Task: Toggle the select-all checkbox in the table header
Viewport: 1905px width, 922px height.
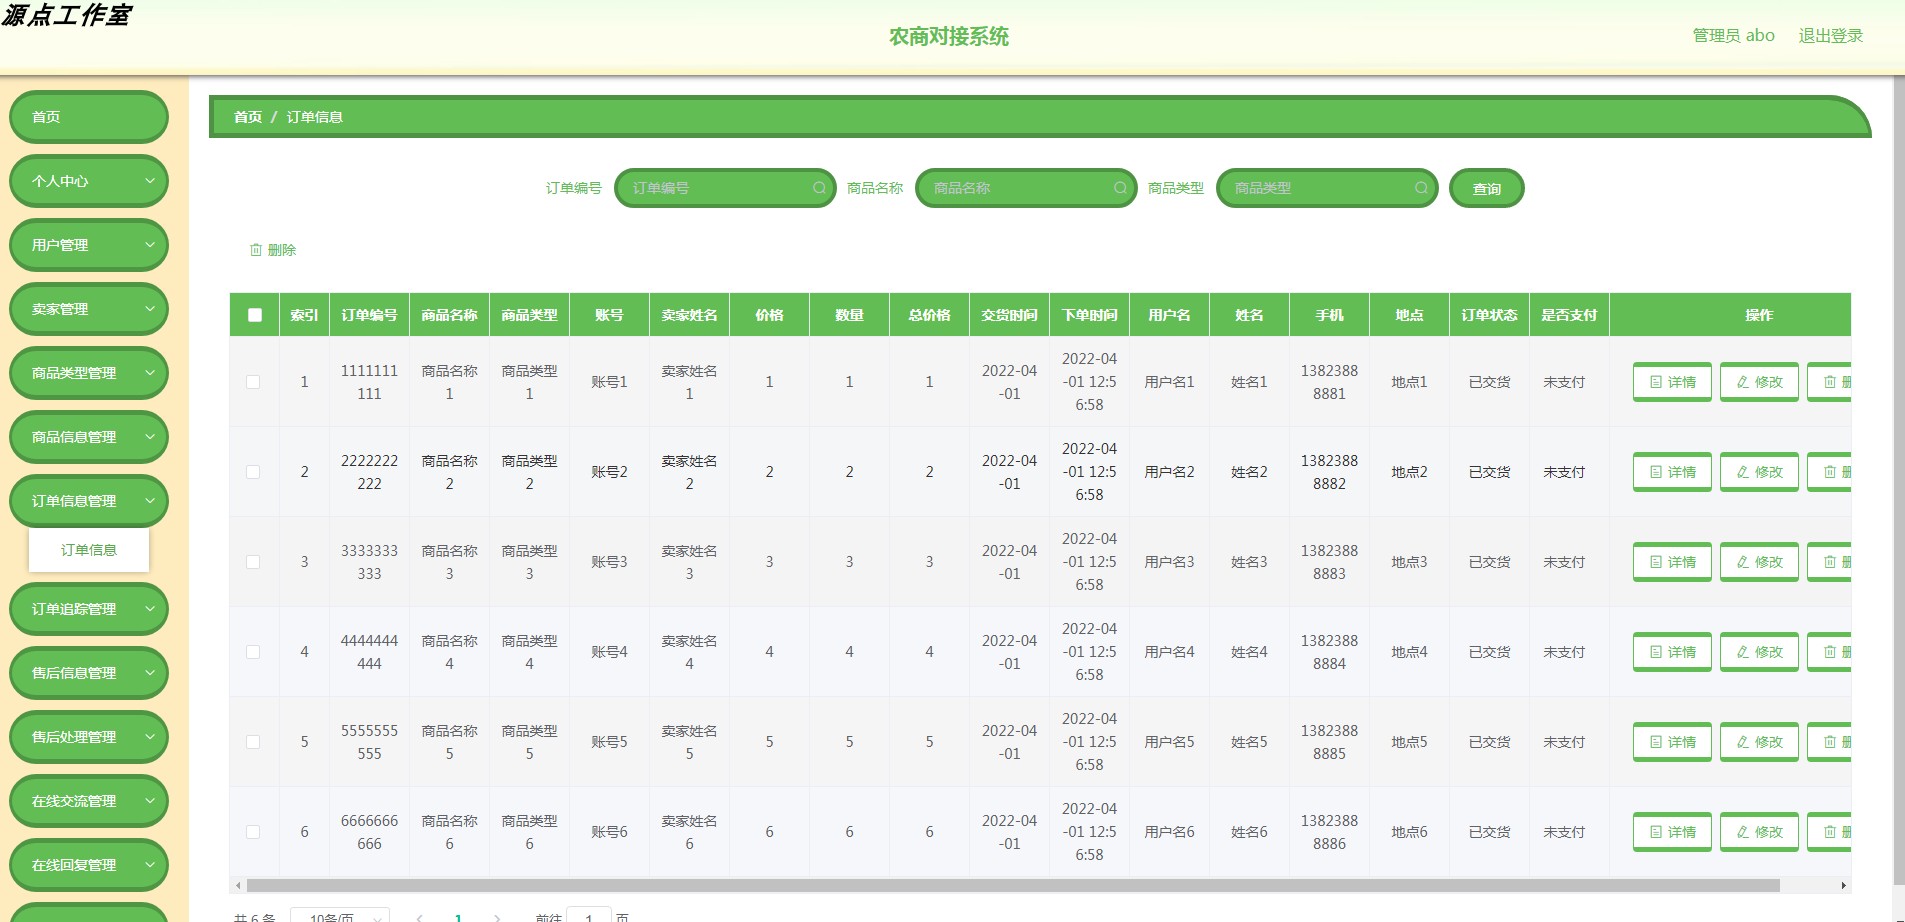Action: (254, 314)
